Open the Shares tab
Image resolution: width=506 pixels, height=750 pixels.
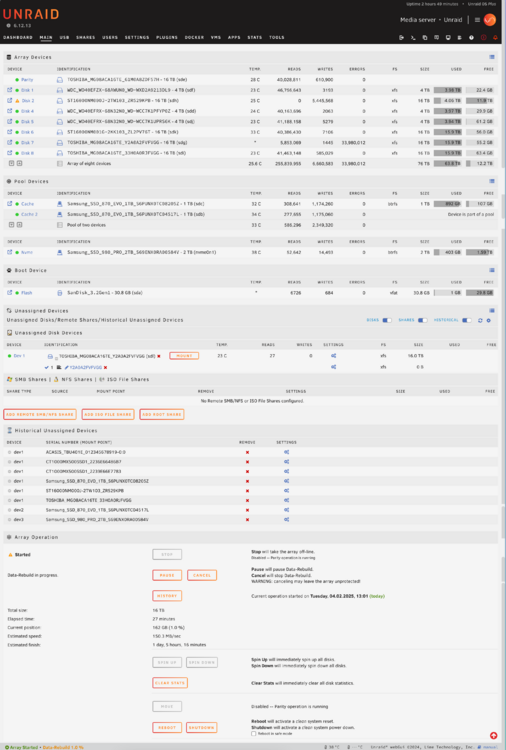[x=86, y=37]
